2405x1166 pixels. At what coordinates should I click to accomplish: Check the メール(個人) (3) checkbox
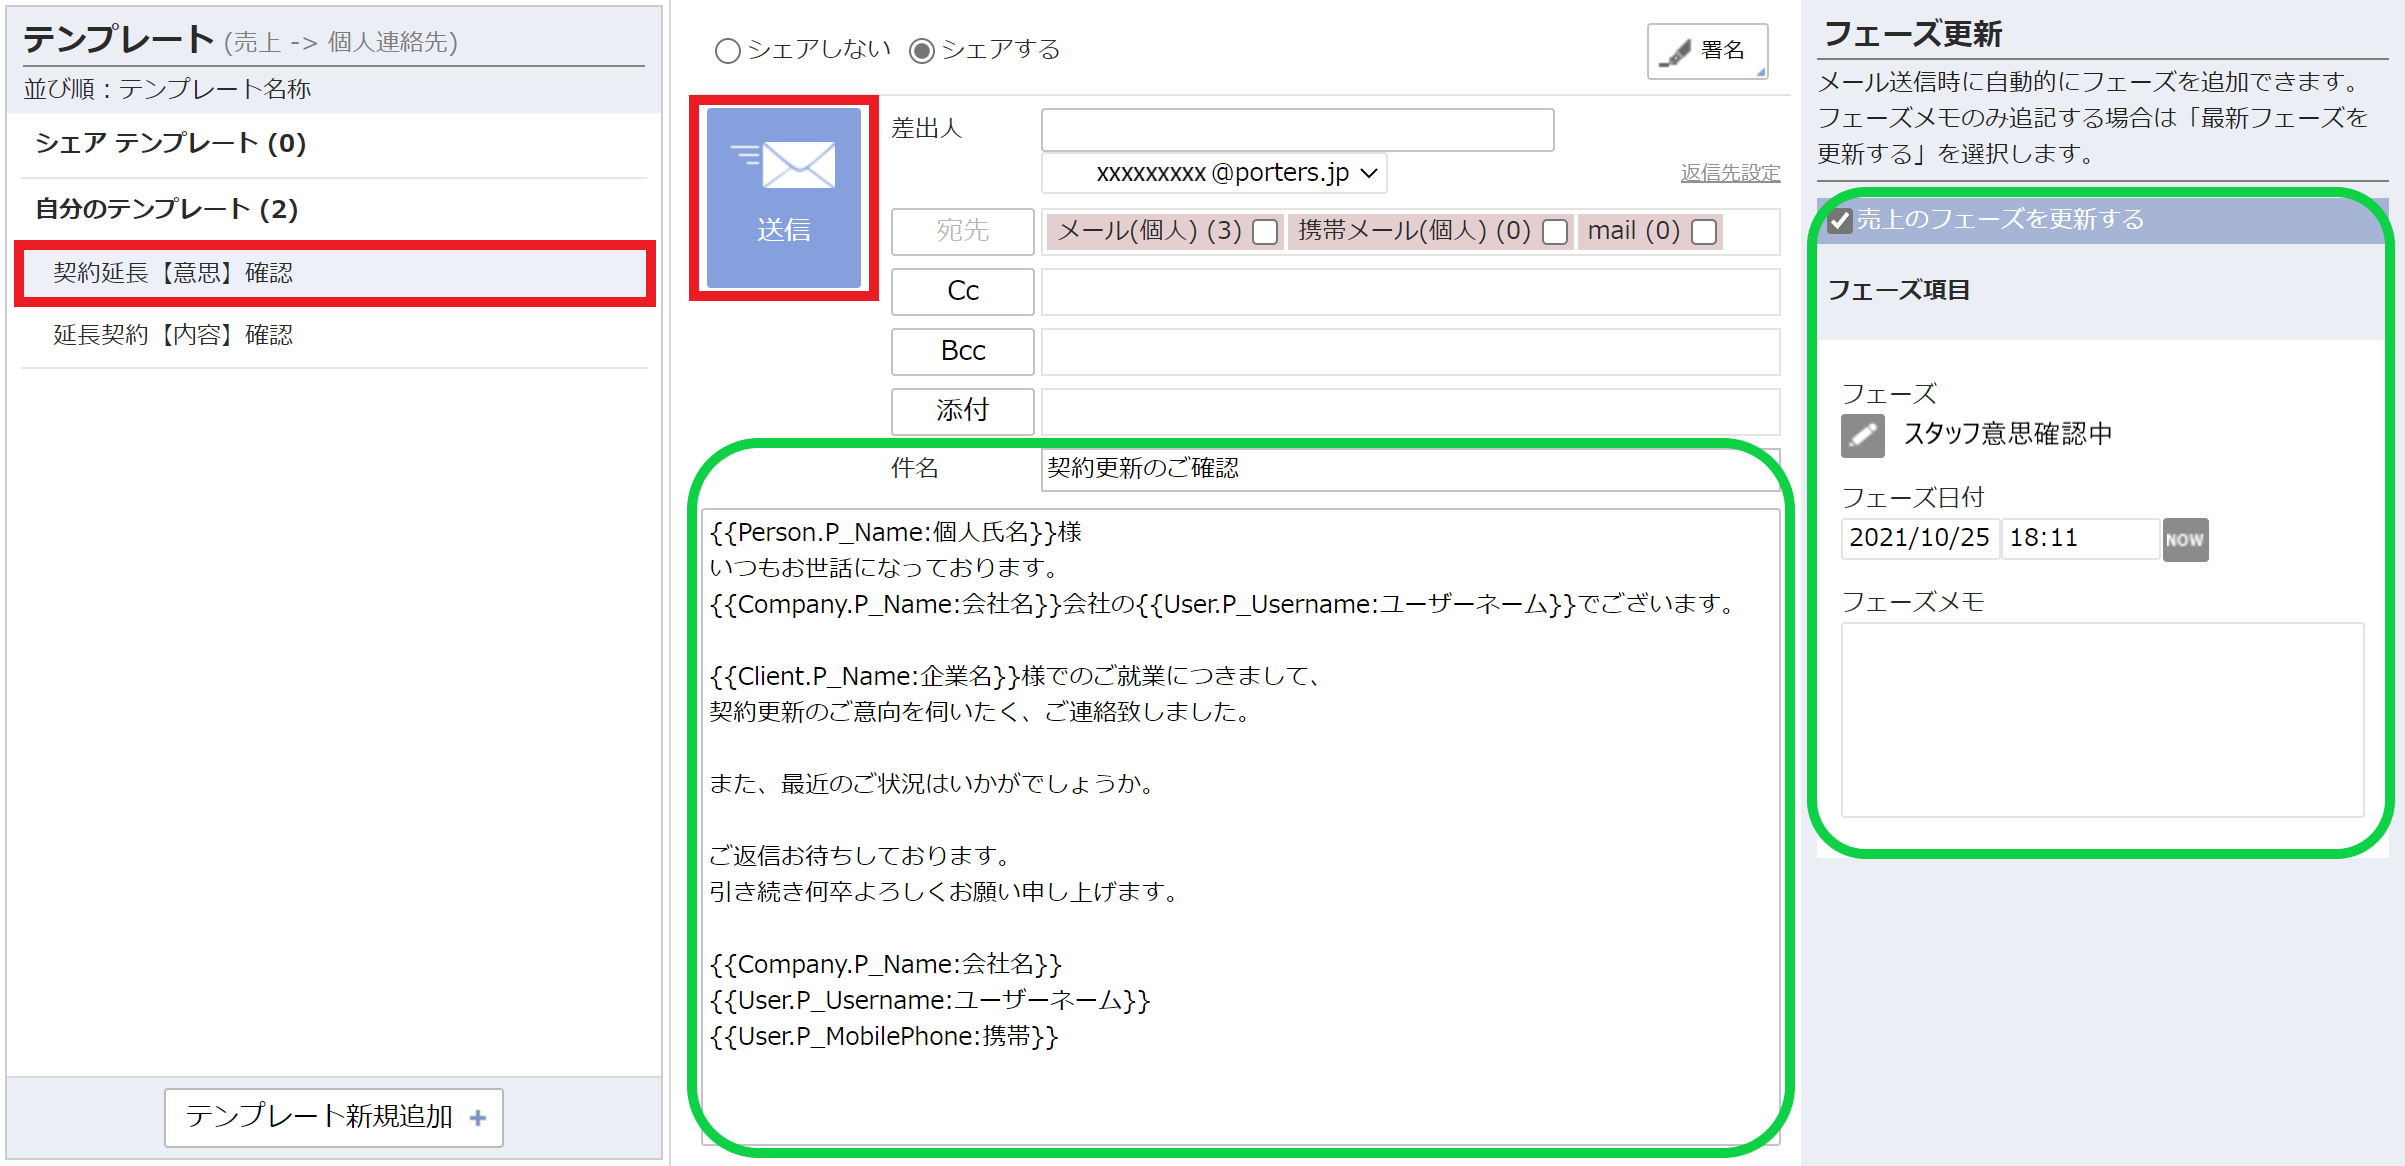(1265, 232)
